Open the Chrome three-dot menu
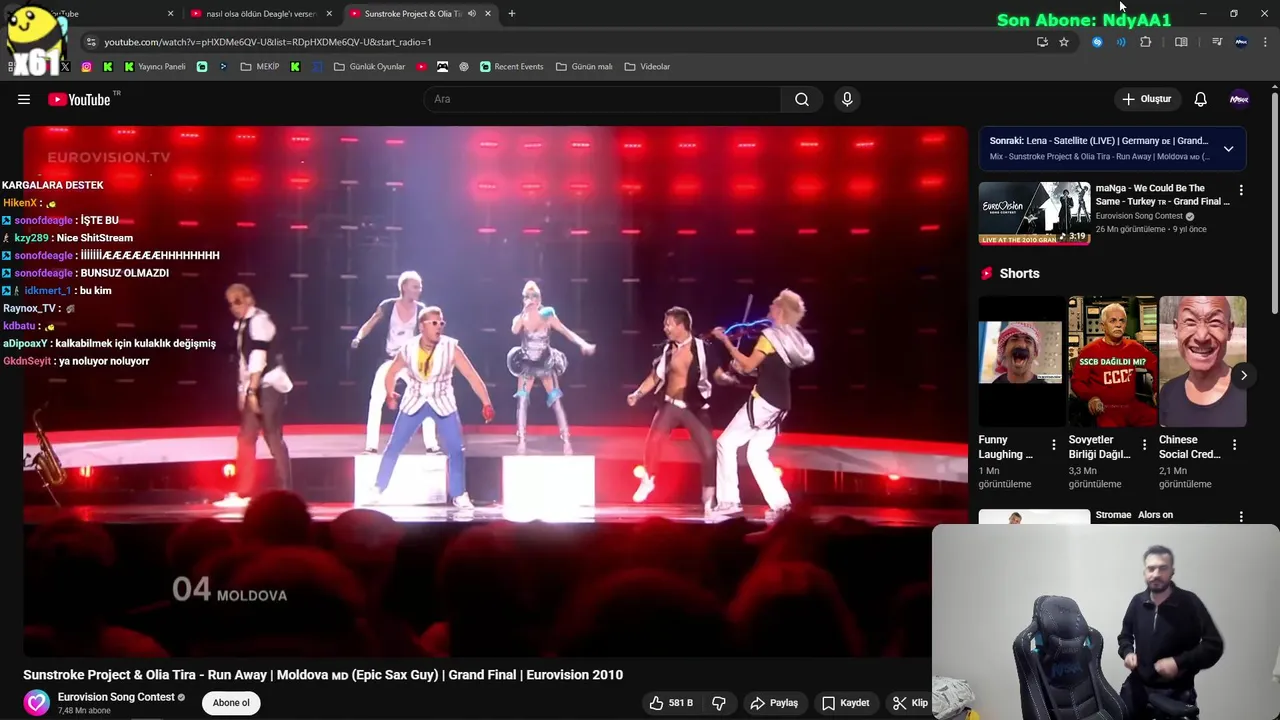Image resolution: width=1280 pixels, height=720 pixels. (x=1265, y=42)
